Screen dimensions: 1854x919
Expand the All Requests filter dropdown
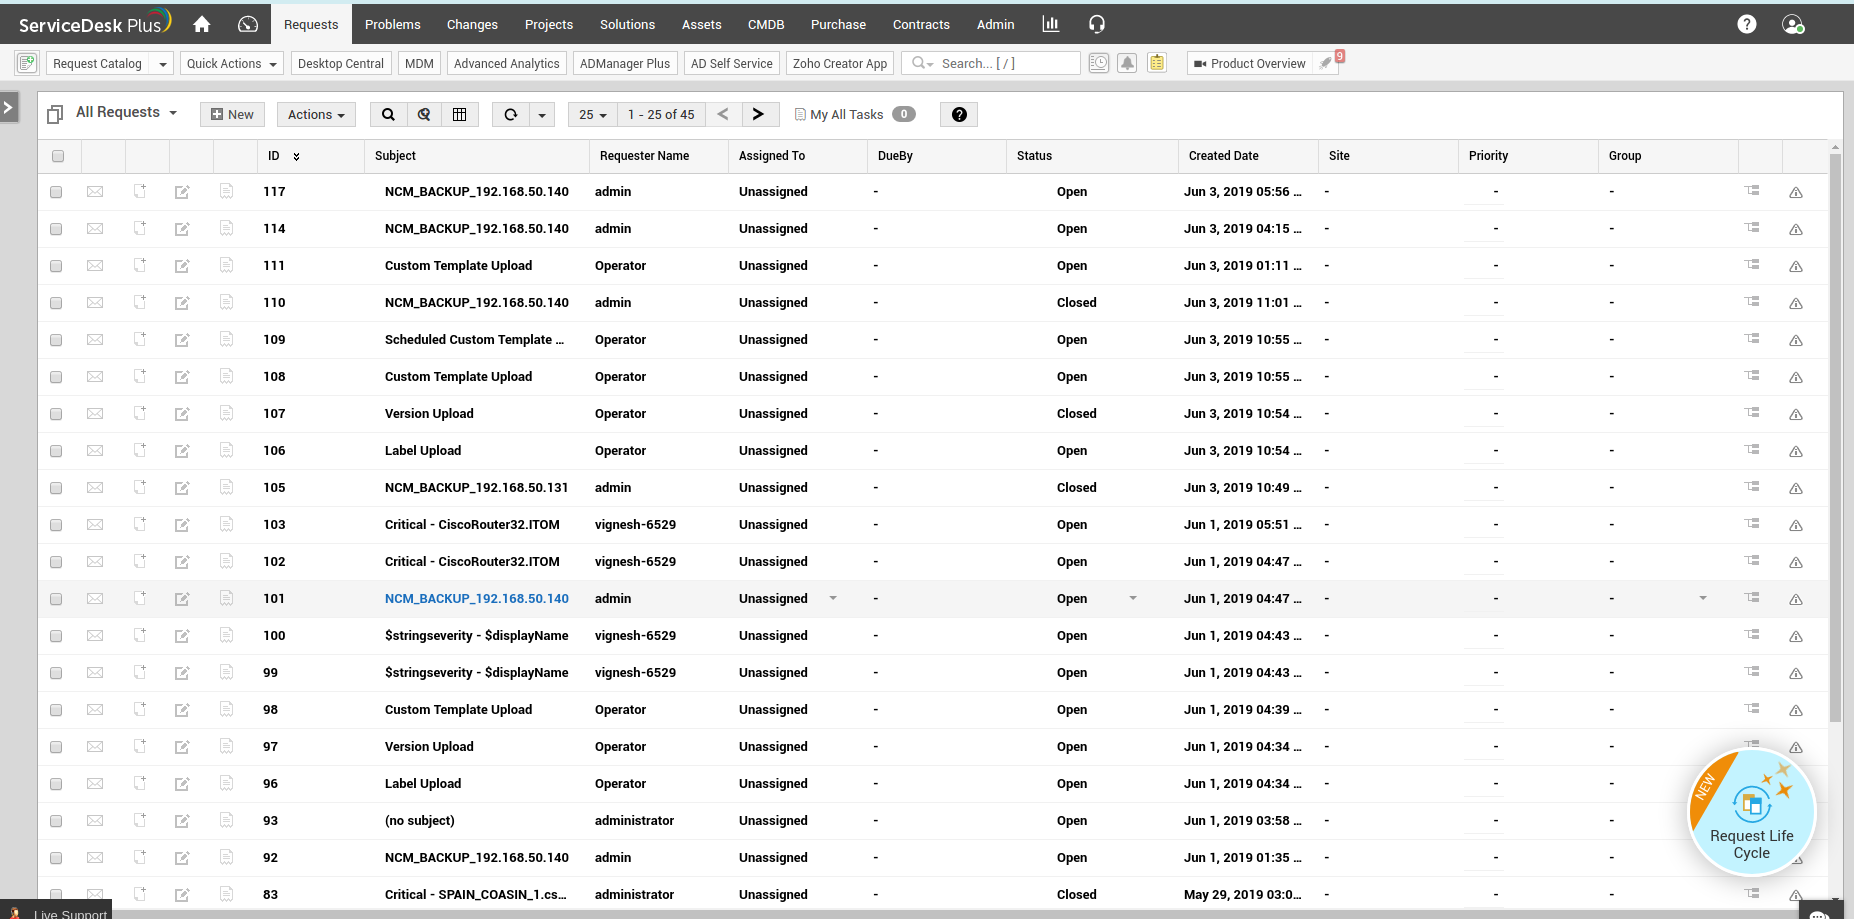pos(123,112)
